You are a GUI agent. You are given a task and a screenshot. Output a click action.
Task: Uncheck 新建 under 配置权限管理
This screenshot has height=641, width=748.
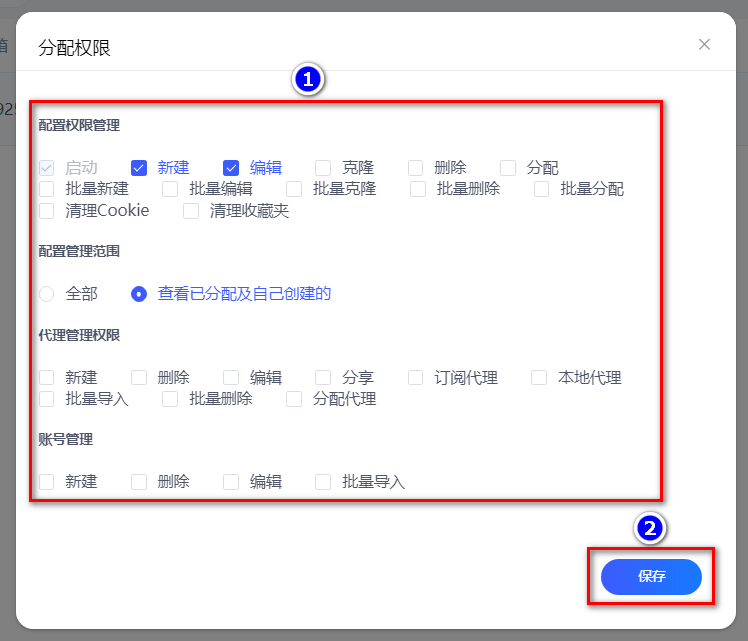point(139,168)
